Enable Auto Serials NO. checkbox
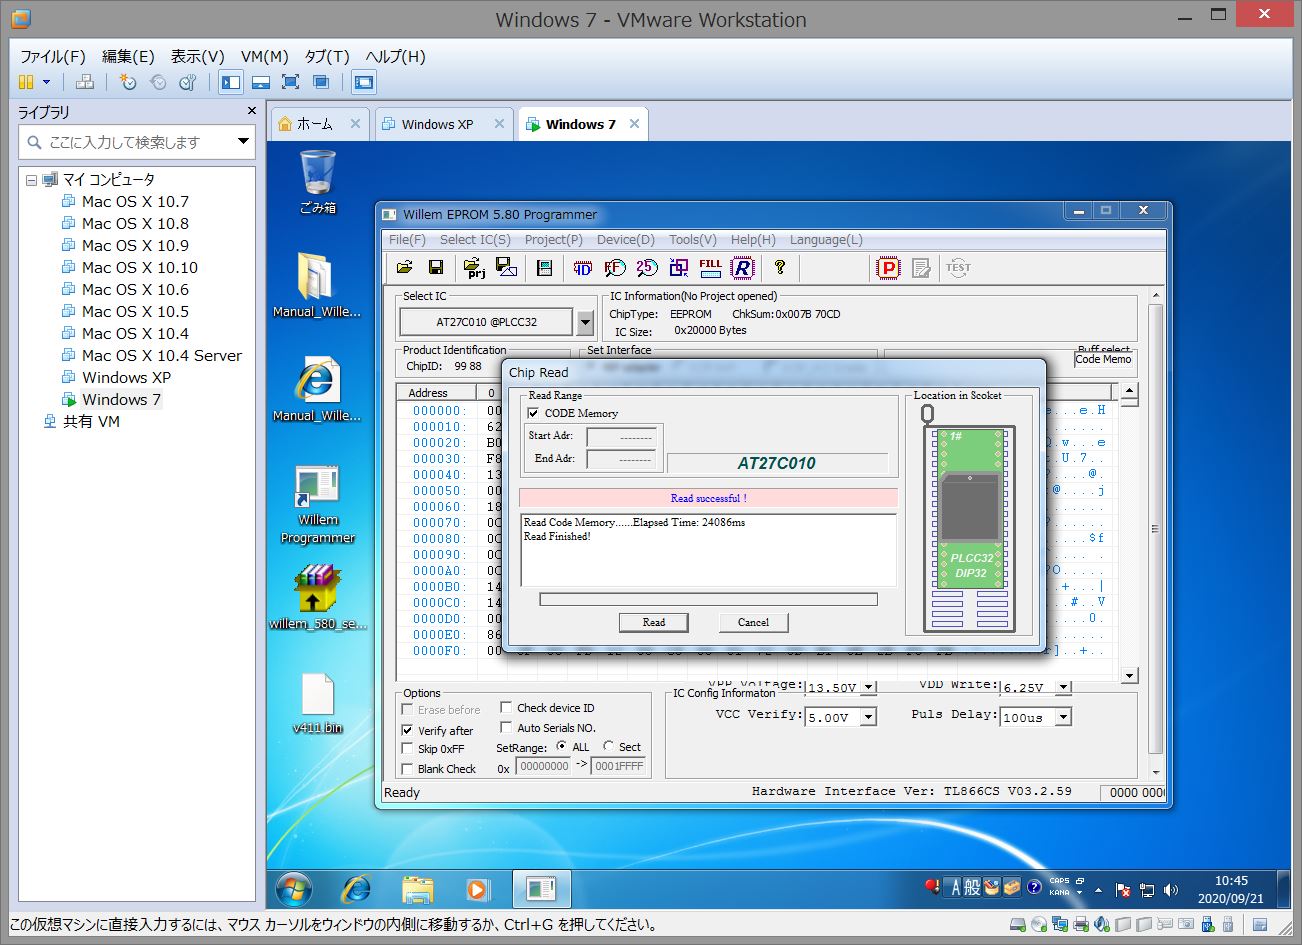The image size is (1302, 945). pos(506,727)
